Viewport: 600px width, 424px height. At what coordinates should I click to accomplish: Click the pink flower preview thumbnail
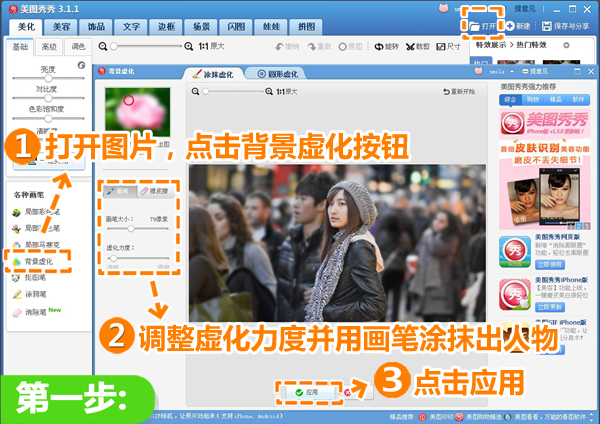pyautogui.click(x=138, y=112)
